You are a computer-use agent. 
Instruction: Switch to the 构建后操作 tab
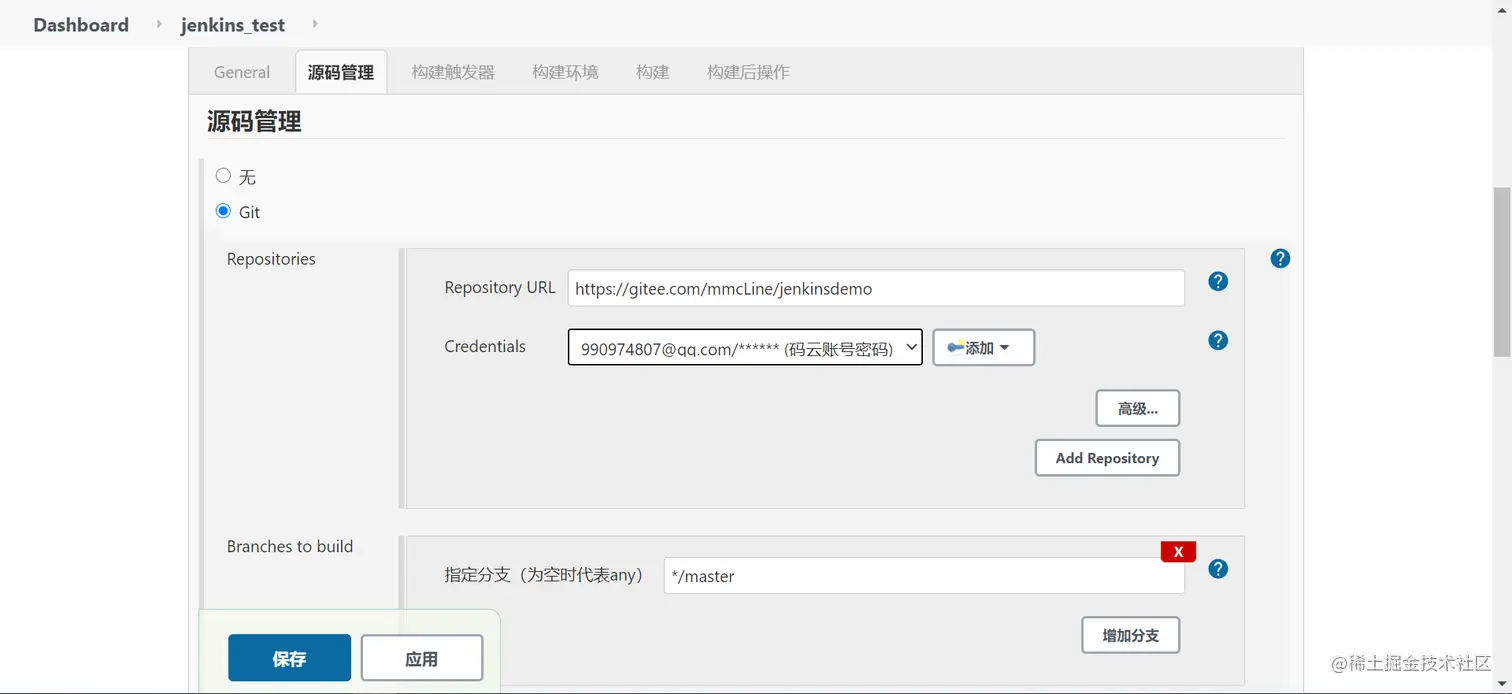coord(748,72)
